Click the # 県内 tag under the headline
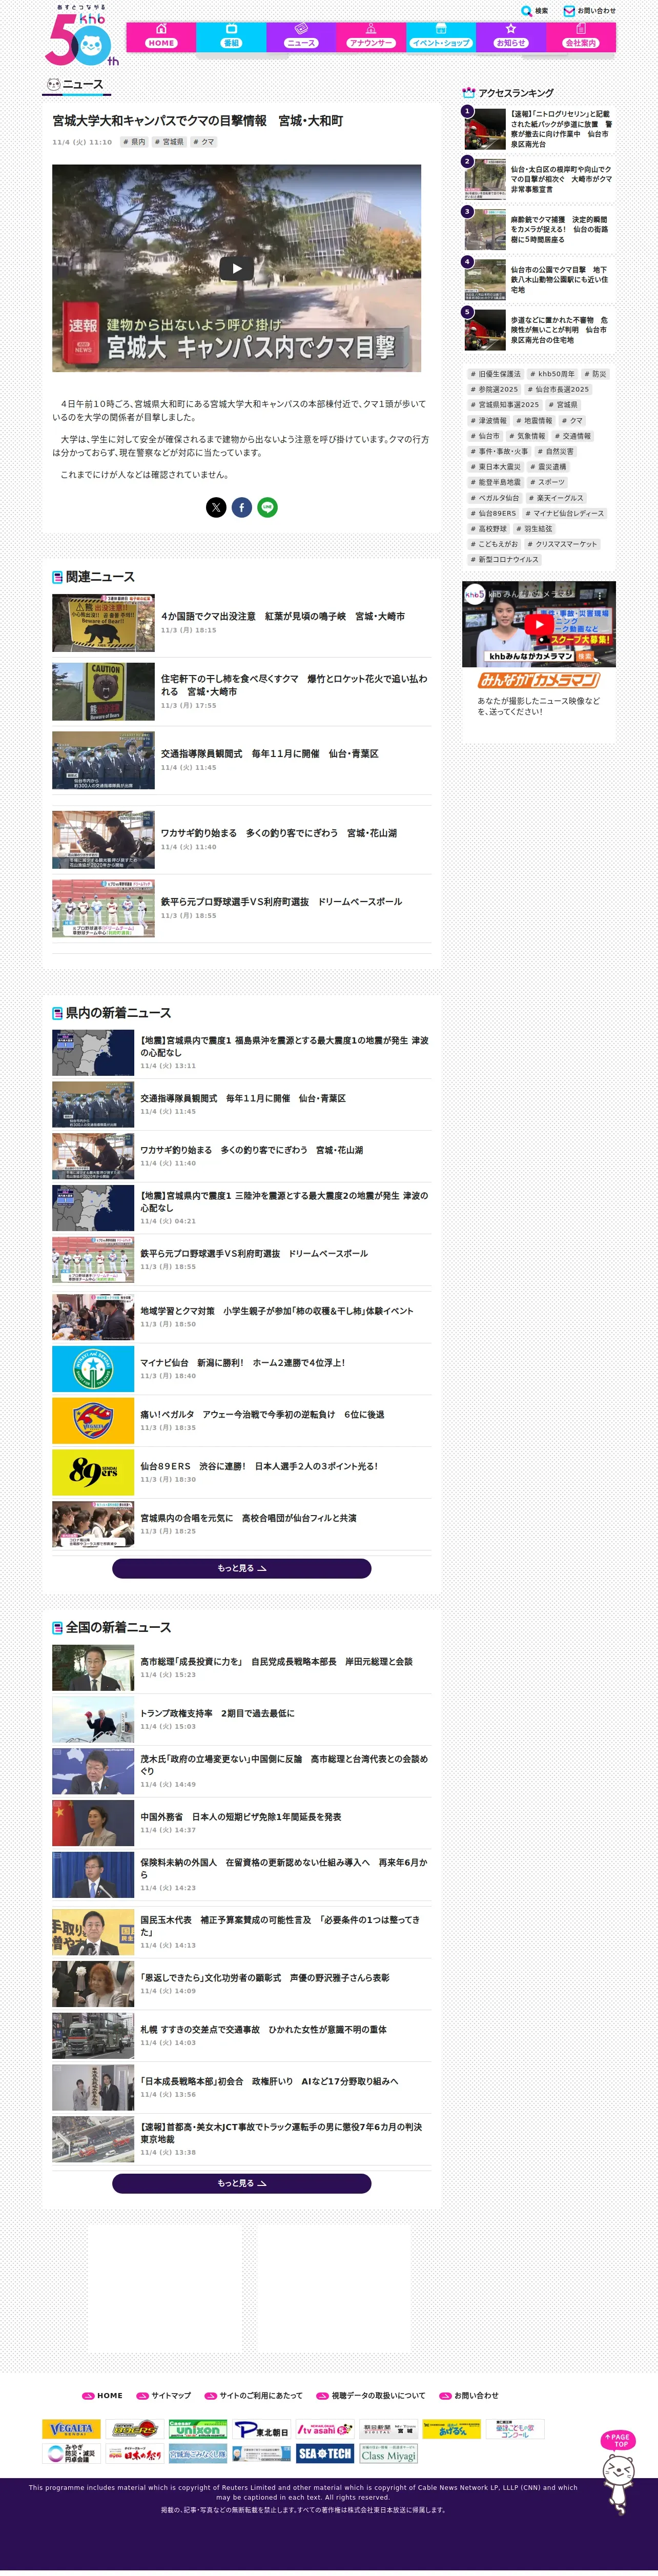The height and width of the screenshot is (2576, 658). (x=134, y=142)
